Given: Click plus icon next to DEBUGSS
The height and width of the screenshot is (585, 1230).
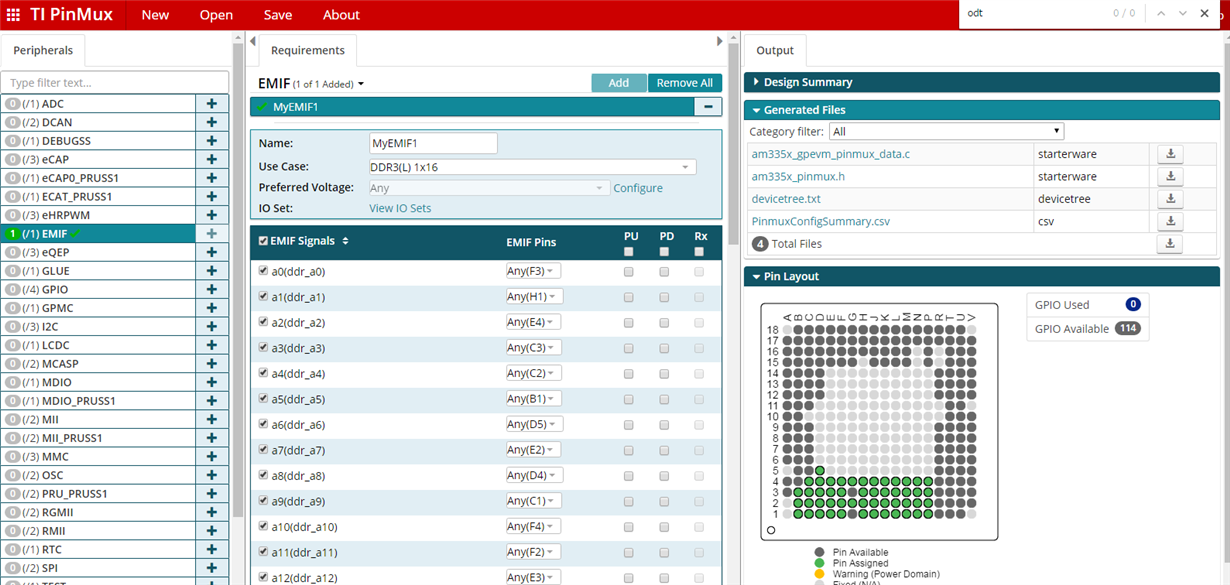Looking at the screenshot, I should tap(212, 141).
